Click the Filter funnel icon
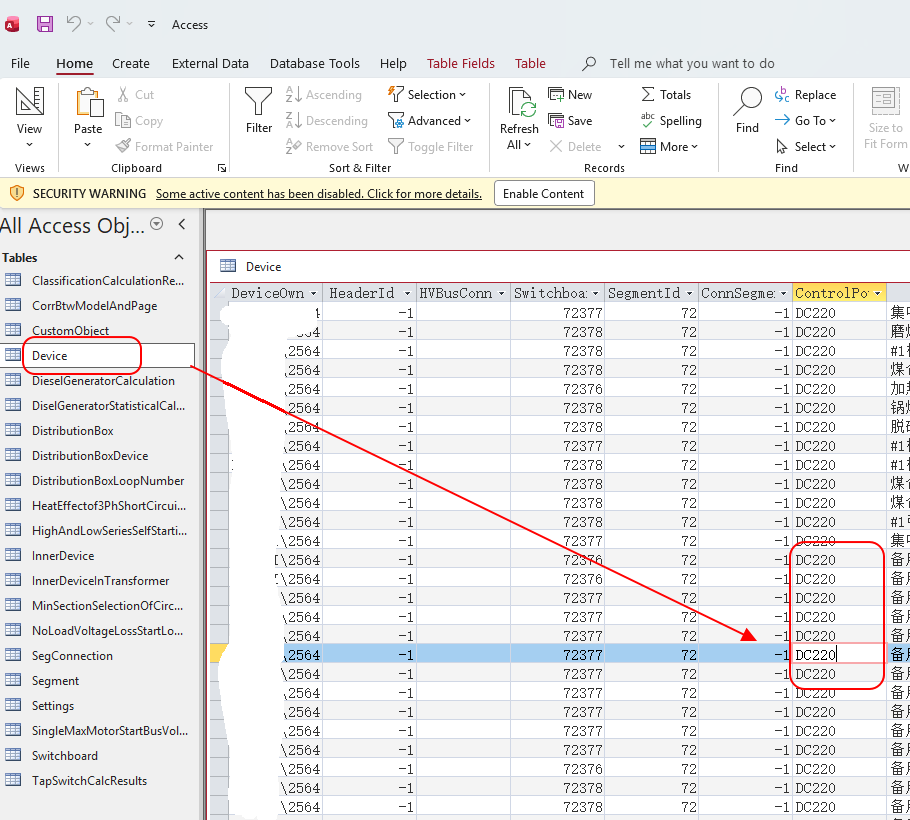 [x=258, y=102]
